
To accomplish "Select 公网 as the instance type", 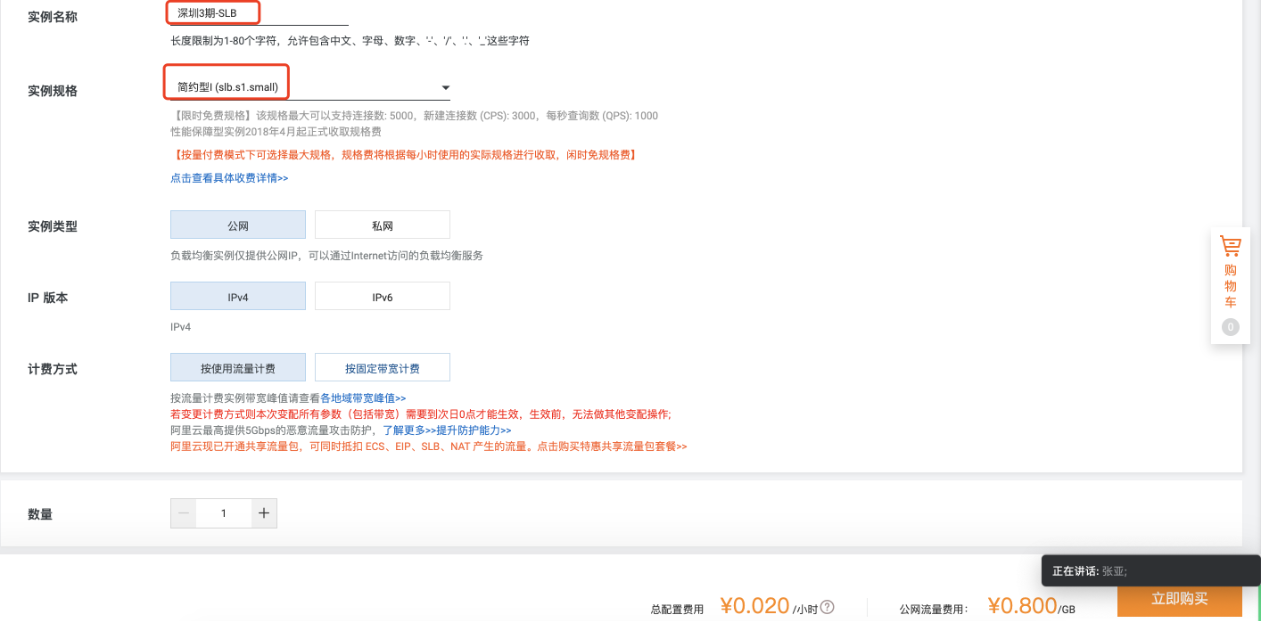I will click(237, 224).
